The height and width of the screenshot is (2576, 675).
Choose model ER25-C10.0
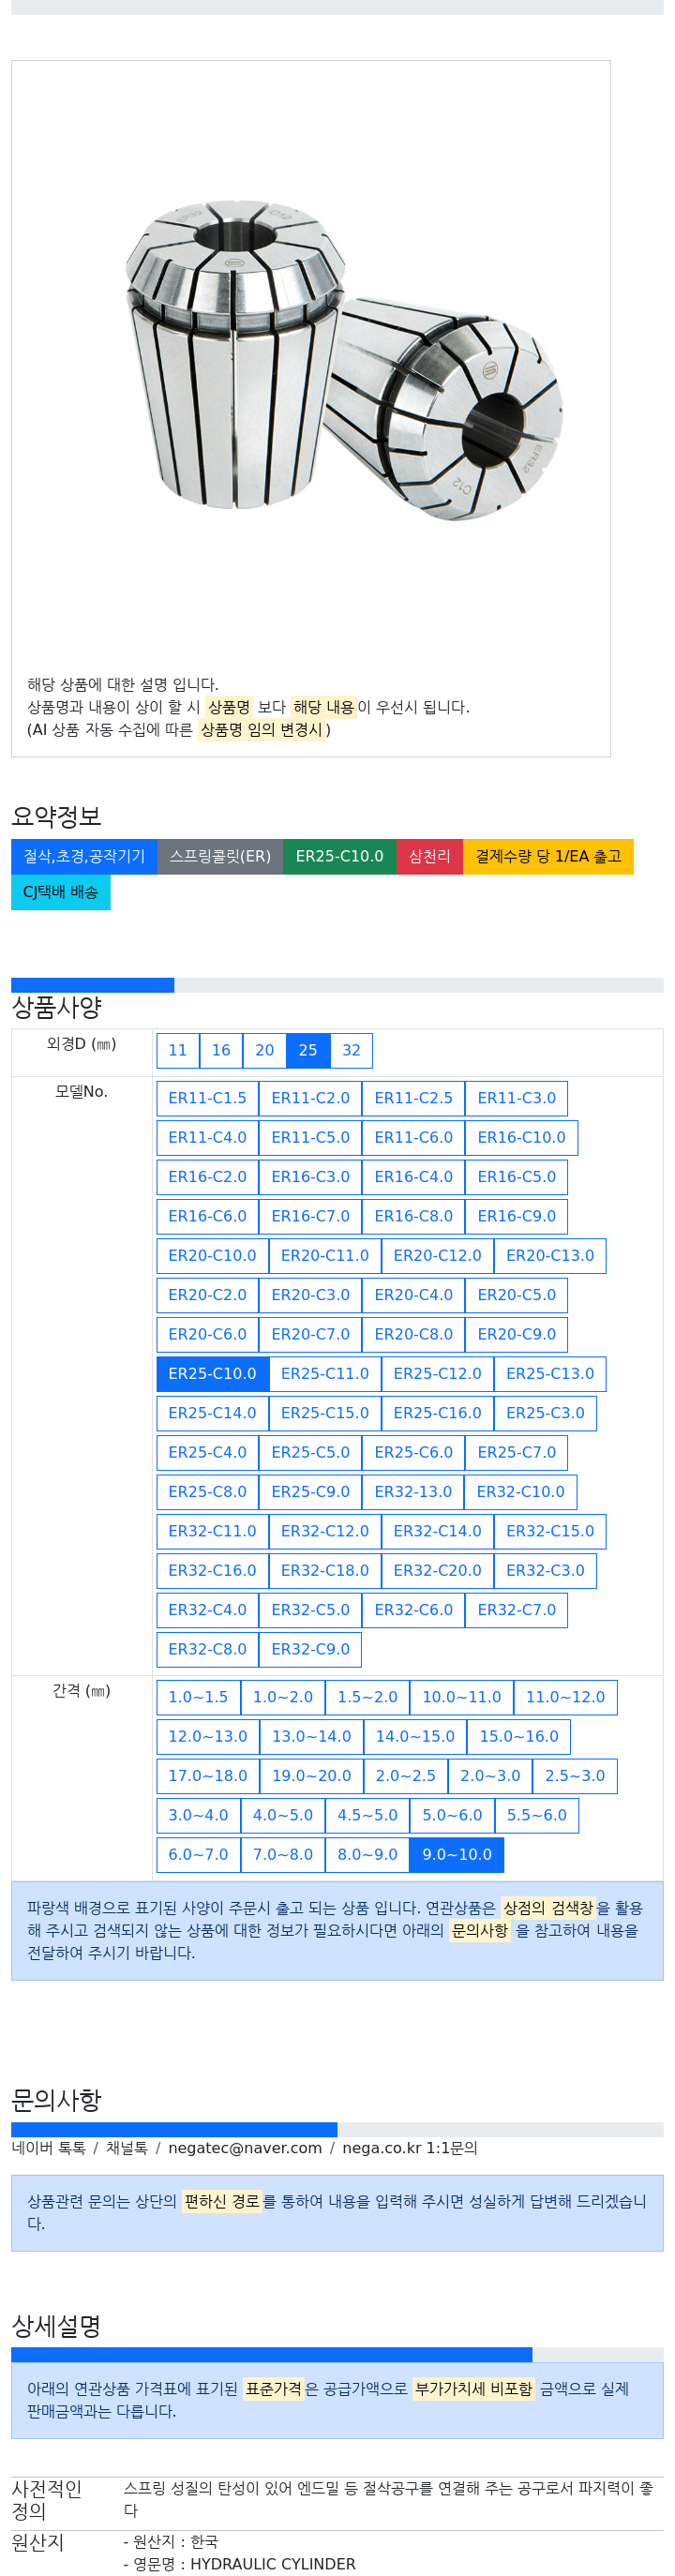[212, 1373]
